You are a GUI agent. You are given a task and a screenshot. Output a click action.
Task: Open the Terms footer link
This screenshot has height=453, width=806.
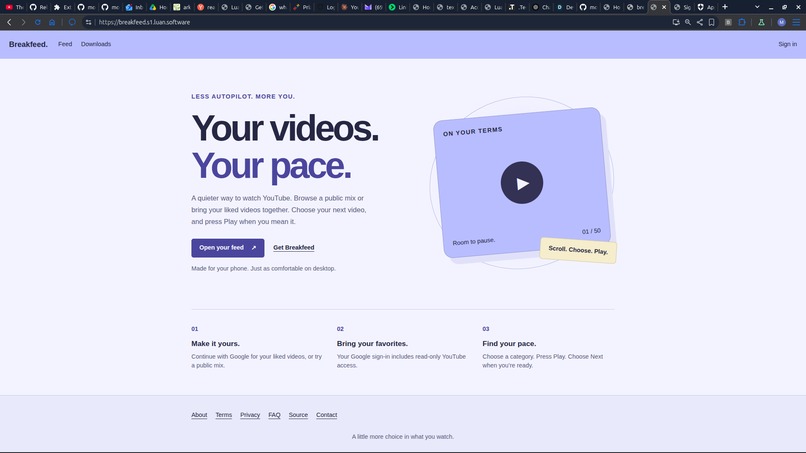coord(224,415)
